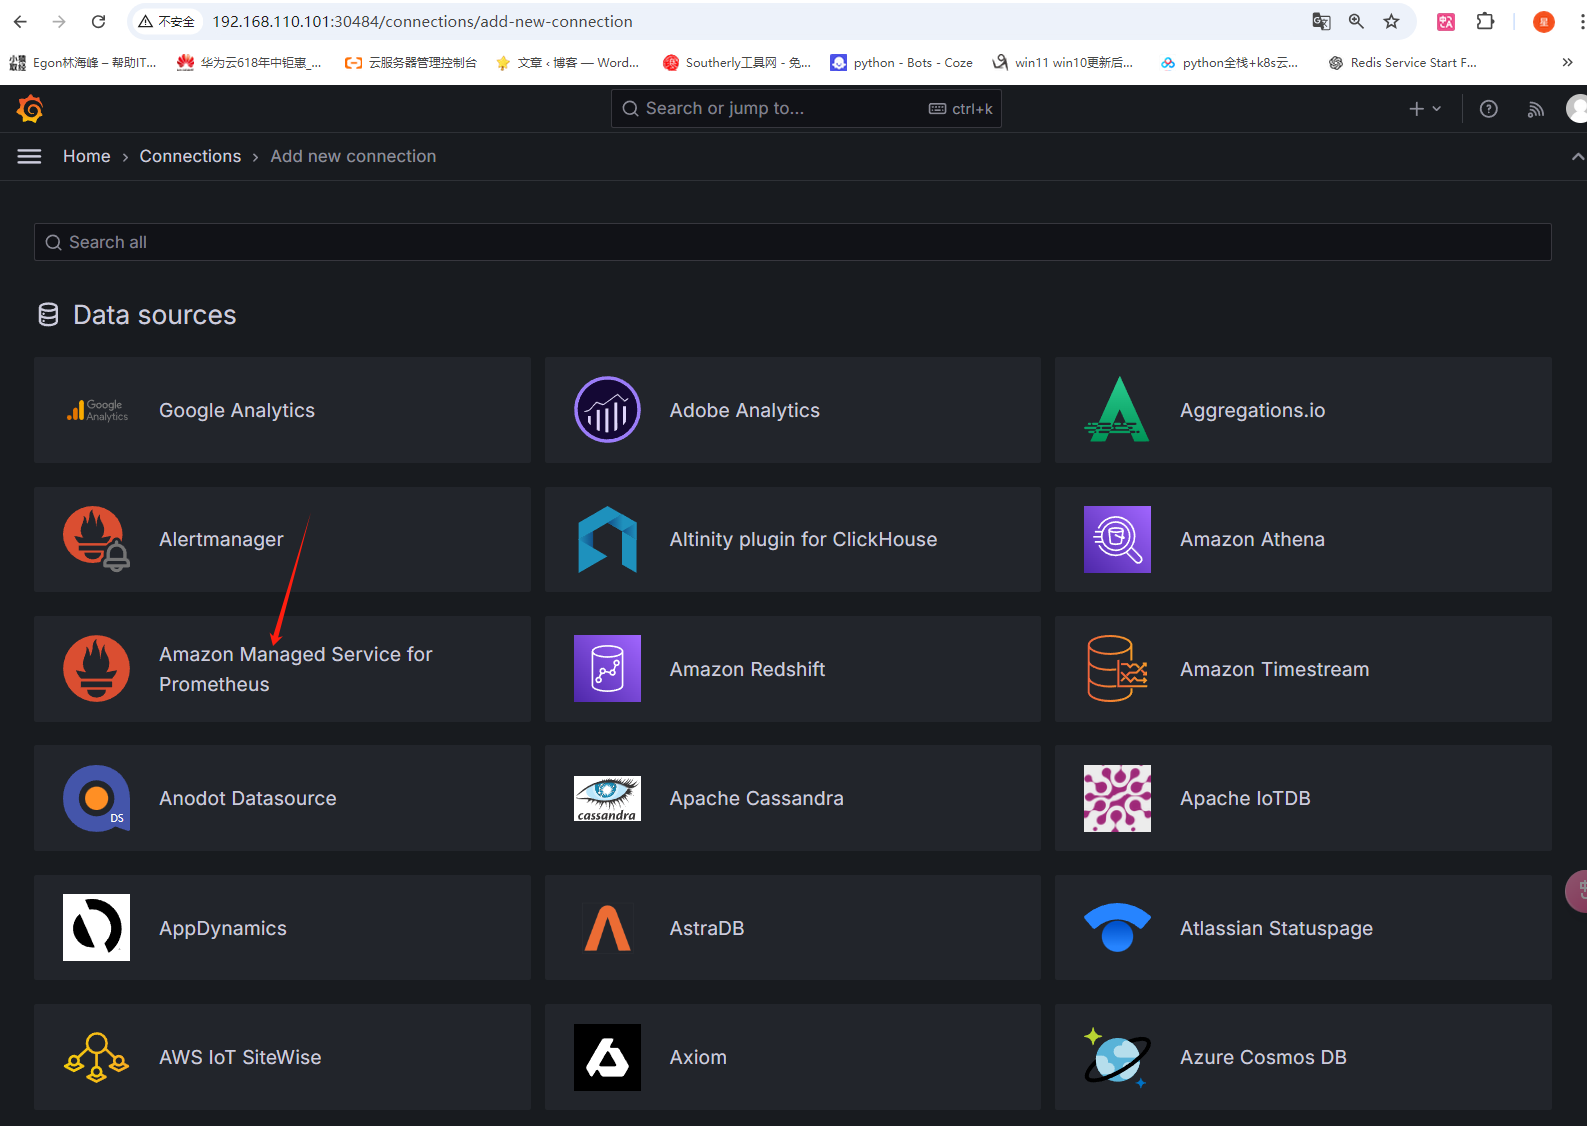Click the AstraDB orange A icon
1587x1126 pixels.
point(607,928)
